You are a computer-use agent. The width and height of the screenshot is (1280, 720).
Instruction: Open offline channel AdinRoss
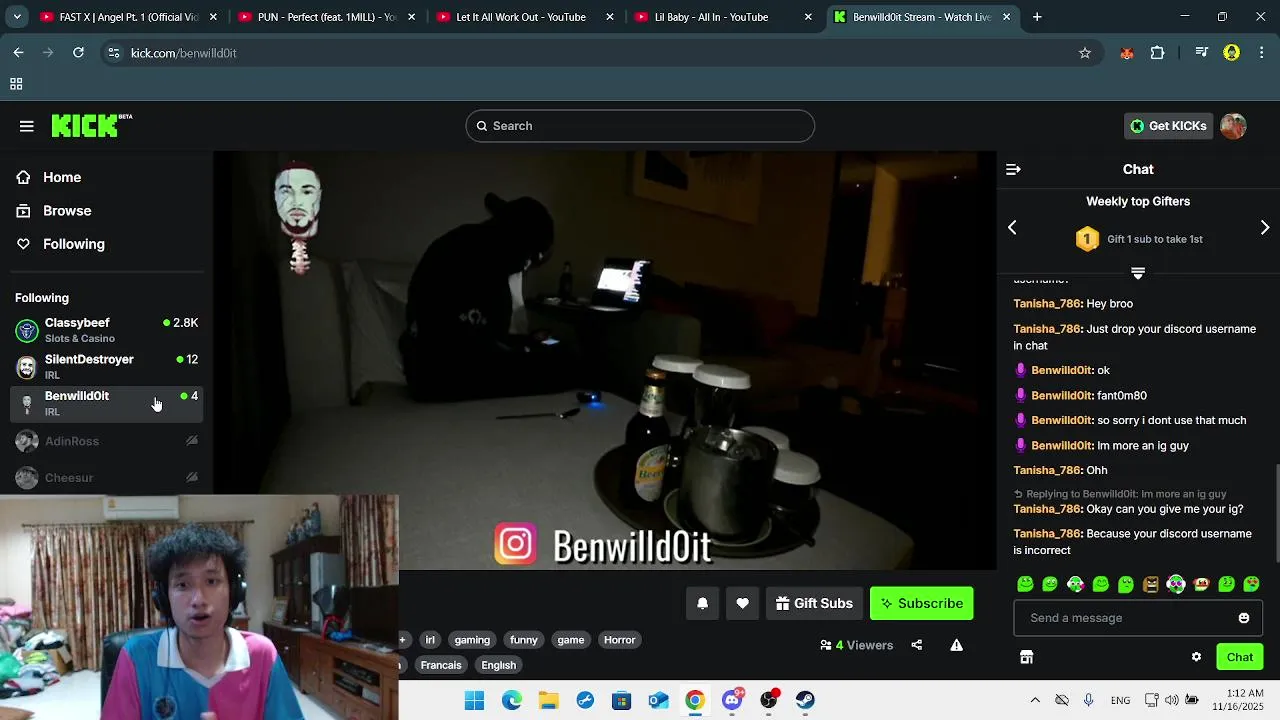point(106,441)
